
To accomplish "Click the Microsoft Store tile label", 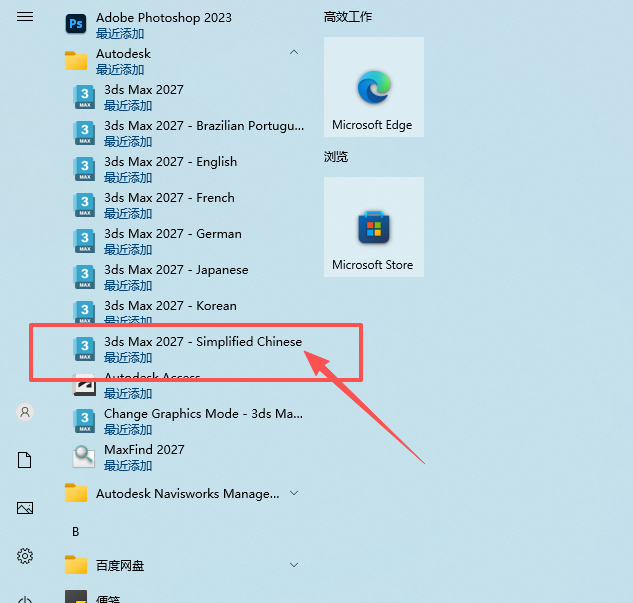I will pyautogui.click(x=373, y=265).
